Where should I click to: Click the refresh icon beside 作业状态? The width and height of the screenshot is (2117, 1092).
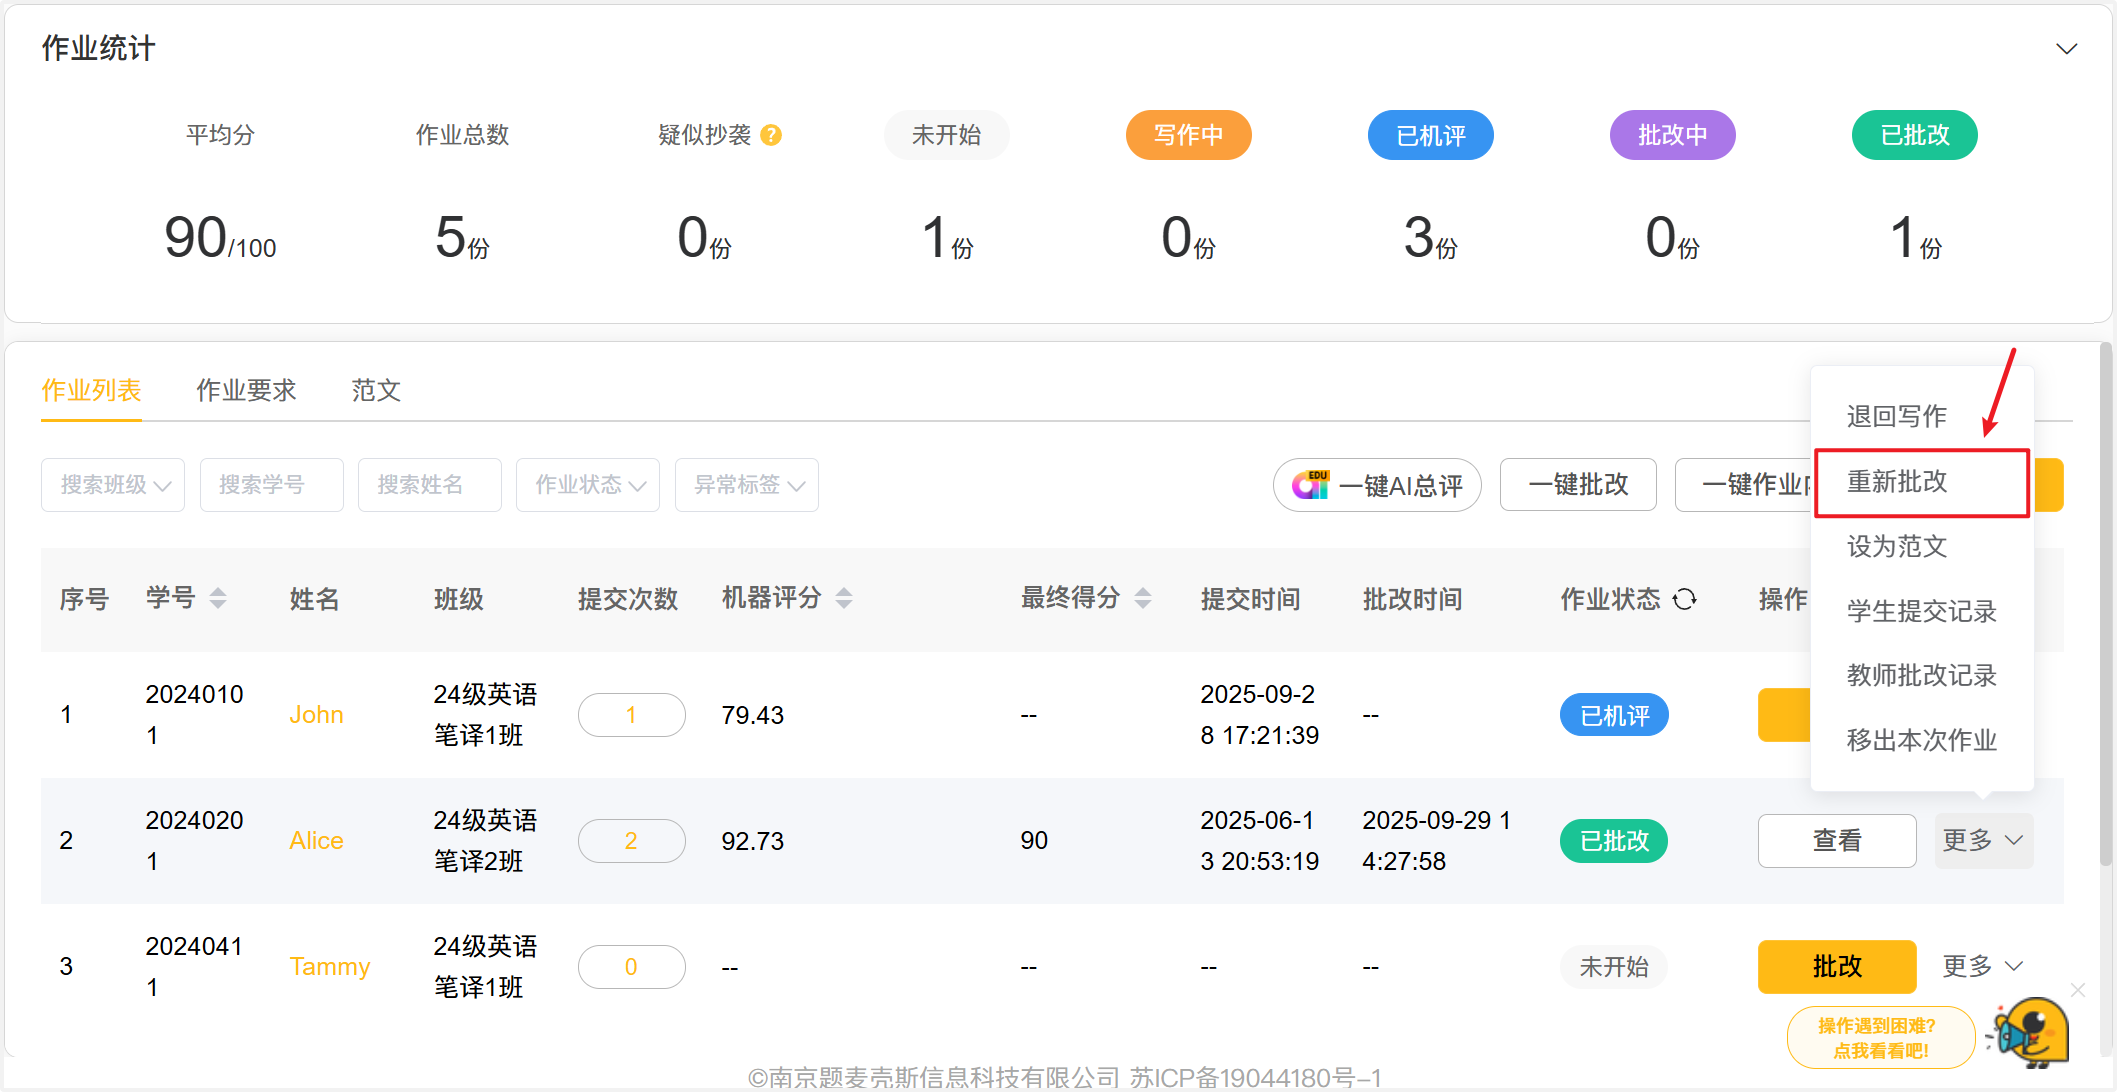tap(1685, 599)
